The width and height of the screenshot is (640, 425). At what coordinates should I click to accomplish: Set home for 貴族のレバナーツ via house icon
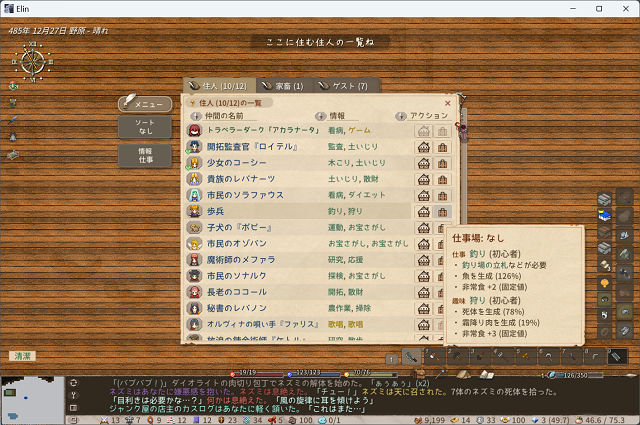424,179
